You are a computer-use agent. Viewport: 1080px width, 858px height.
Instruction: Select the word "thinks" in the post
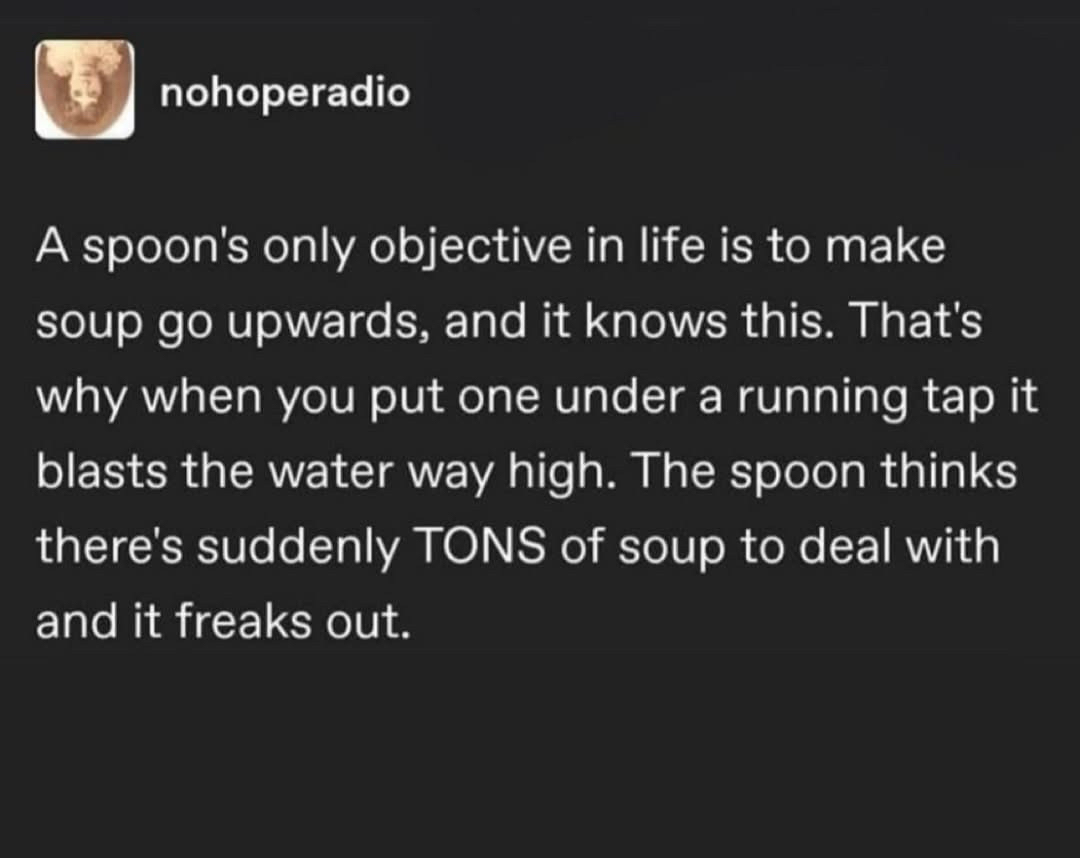[x=948, y=473]
